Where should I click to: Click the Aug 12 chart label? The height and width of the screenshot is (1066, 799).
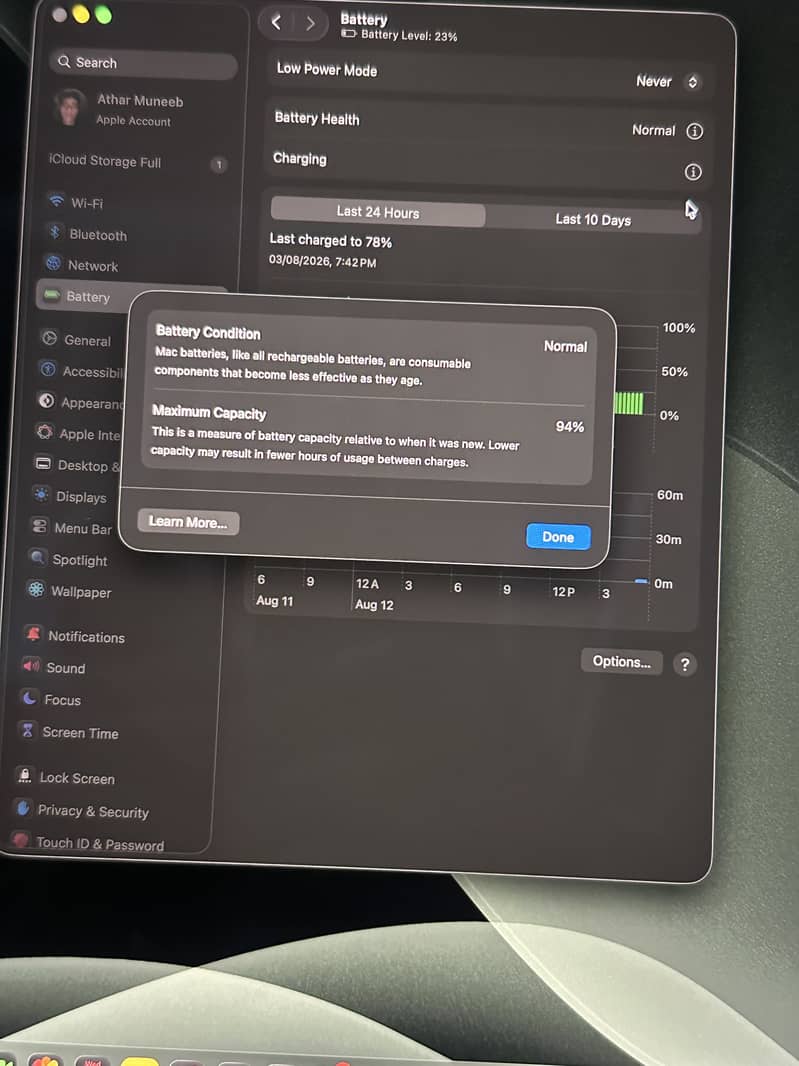(374, 604)
